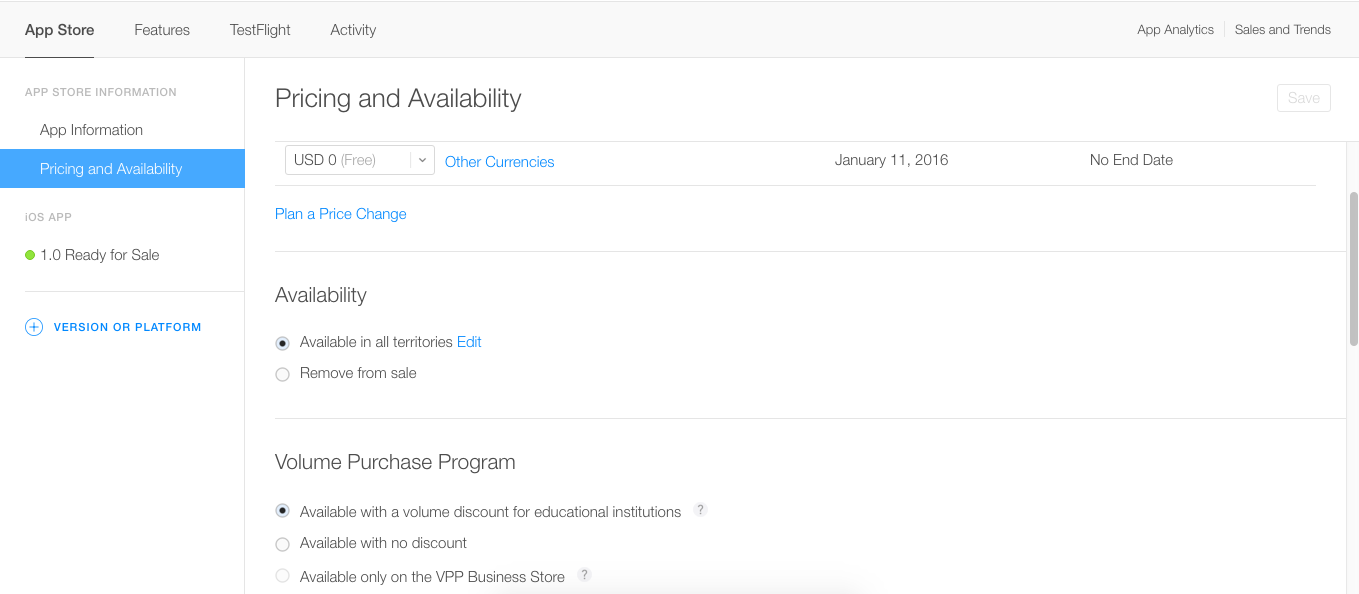1359x594 pixels.
Task: Click the No End Date value
Action: click(x=1131, y=160)
